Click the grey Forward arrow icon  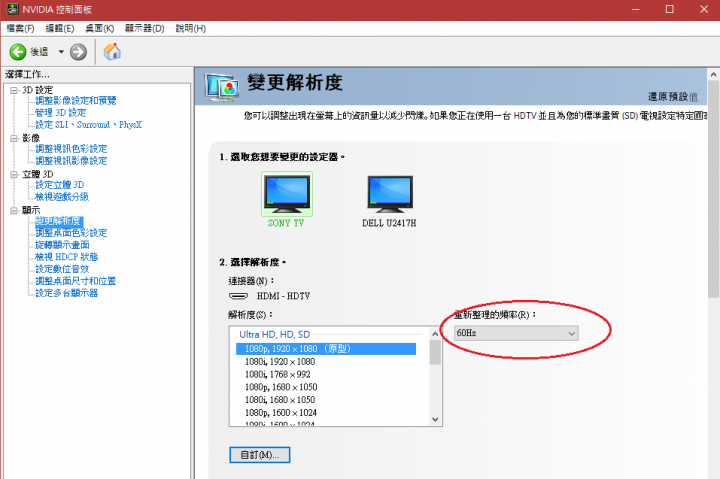pos(78,52)
